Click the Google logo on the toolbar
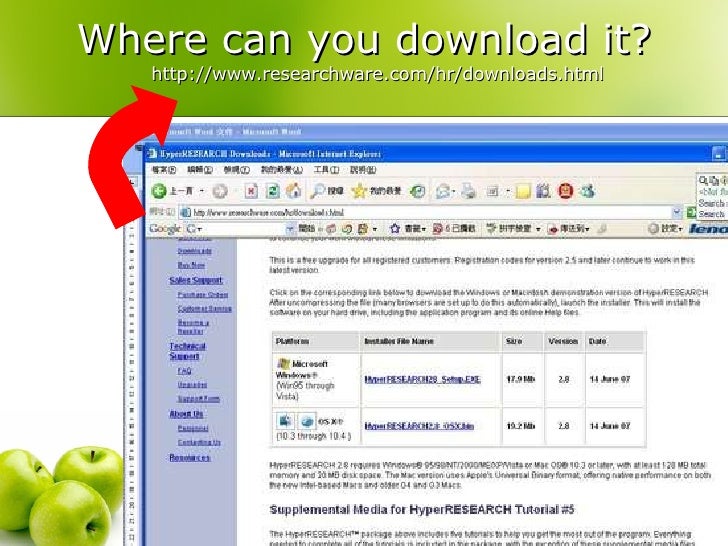 165,228
